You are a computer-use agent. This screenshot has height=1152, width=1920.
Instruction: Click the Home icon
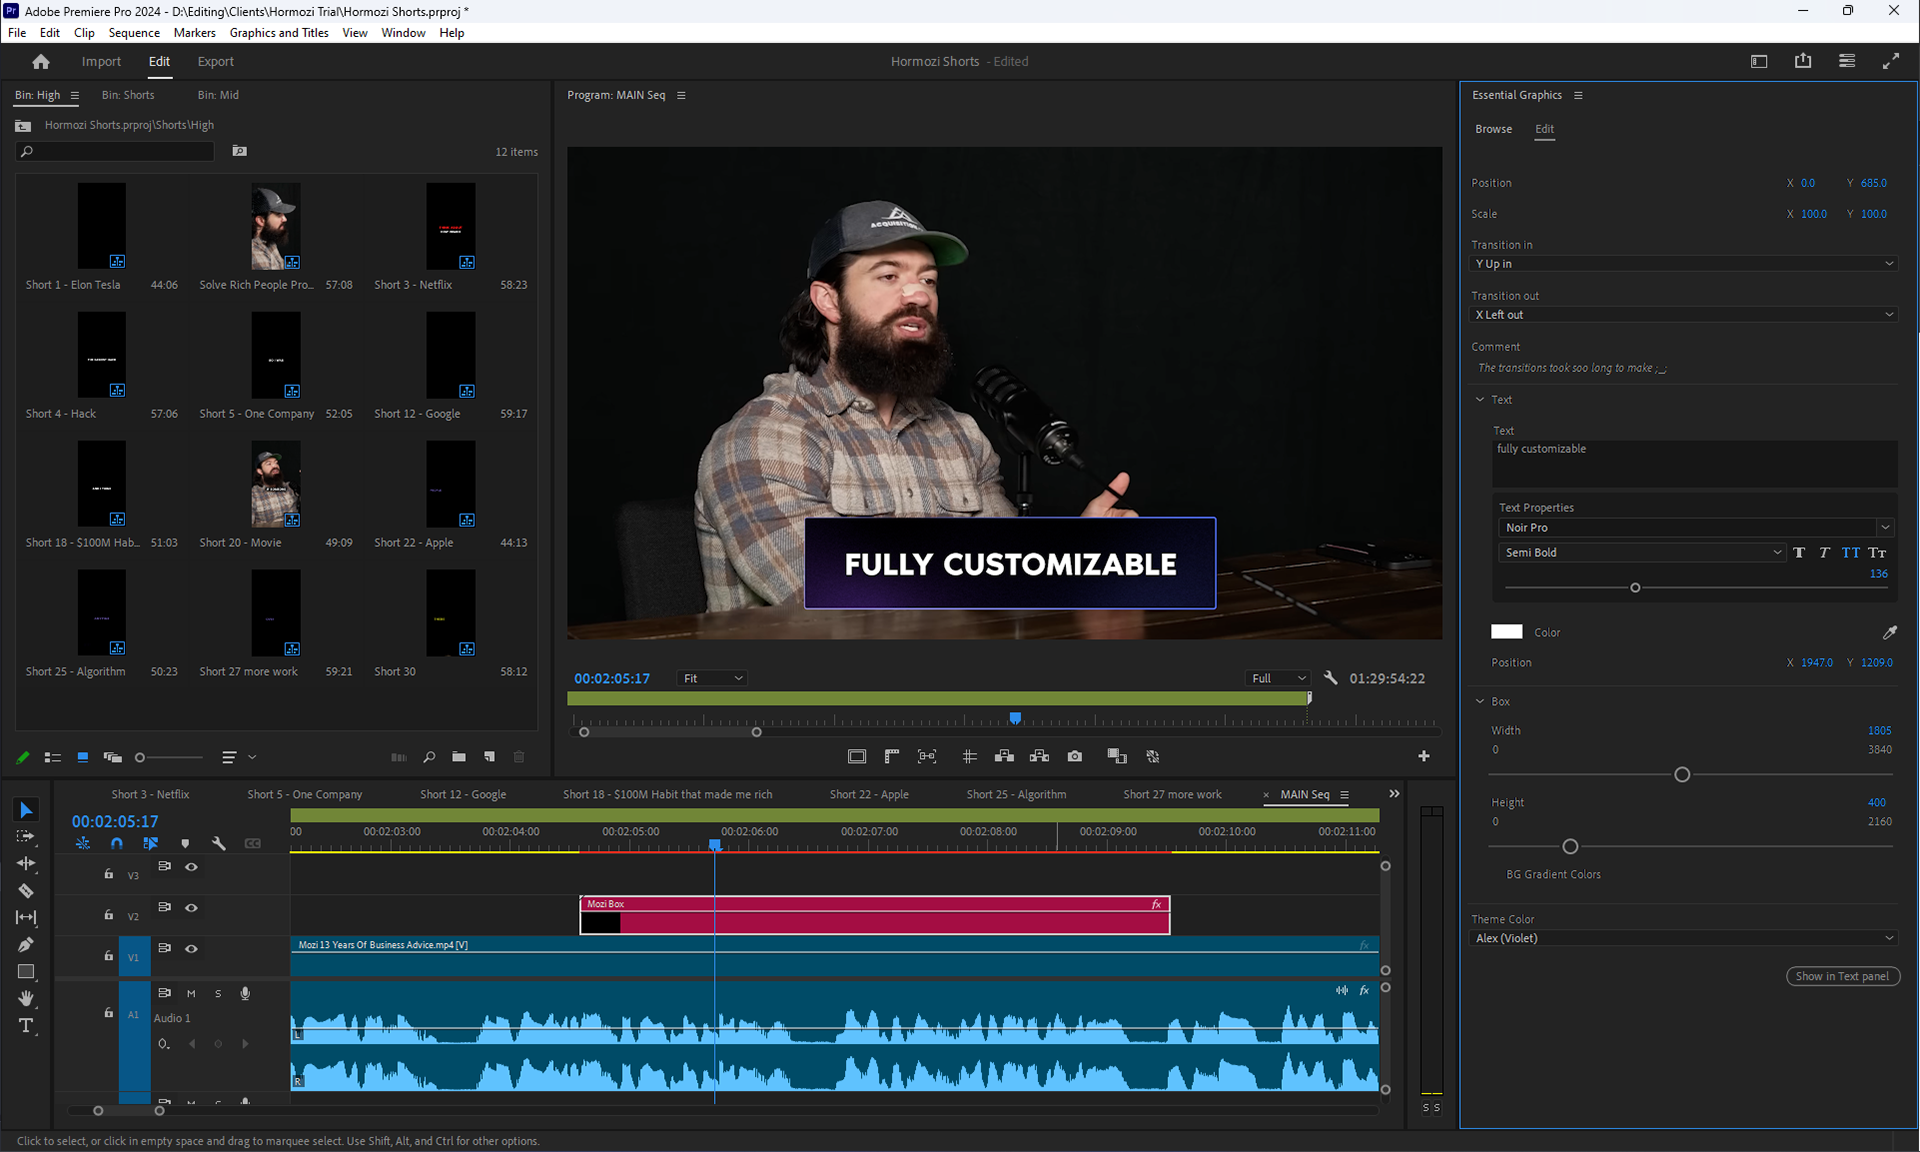tap(41, 61)
